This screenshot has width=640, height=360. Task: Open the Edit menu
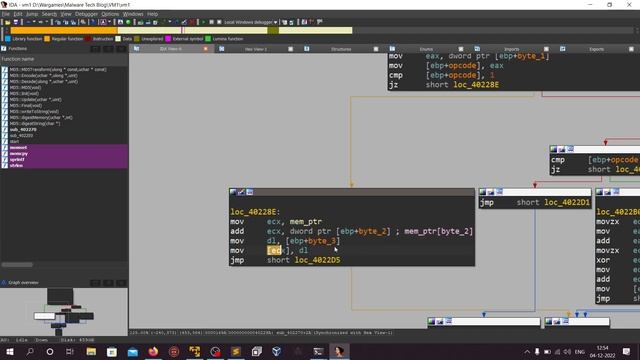click(18, 14)
